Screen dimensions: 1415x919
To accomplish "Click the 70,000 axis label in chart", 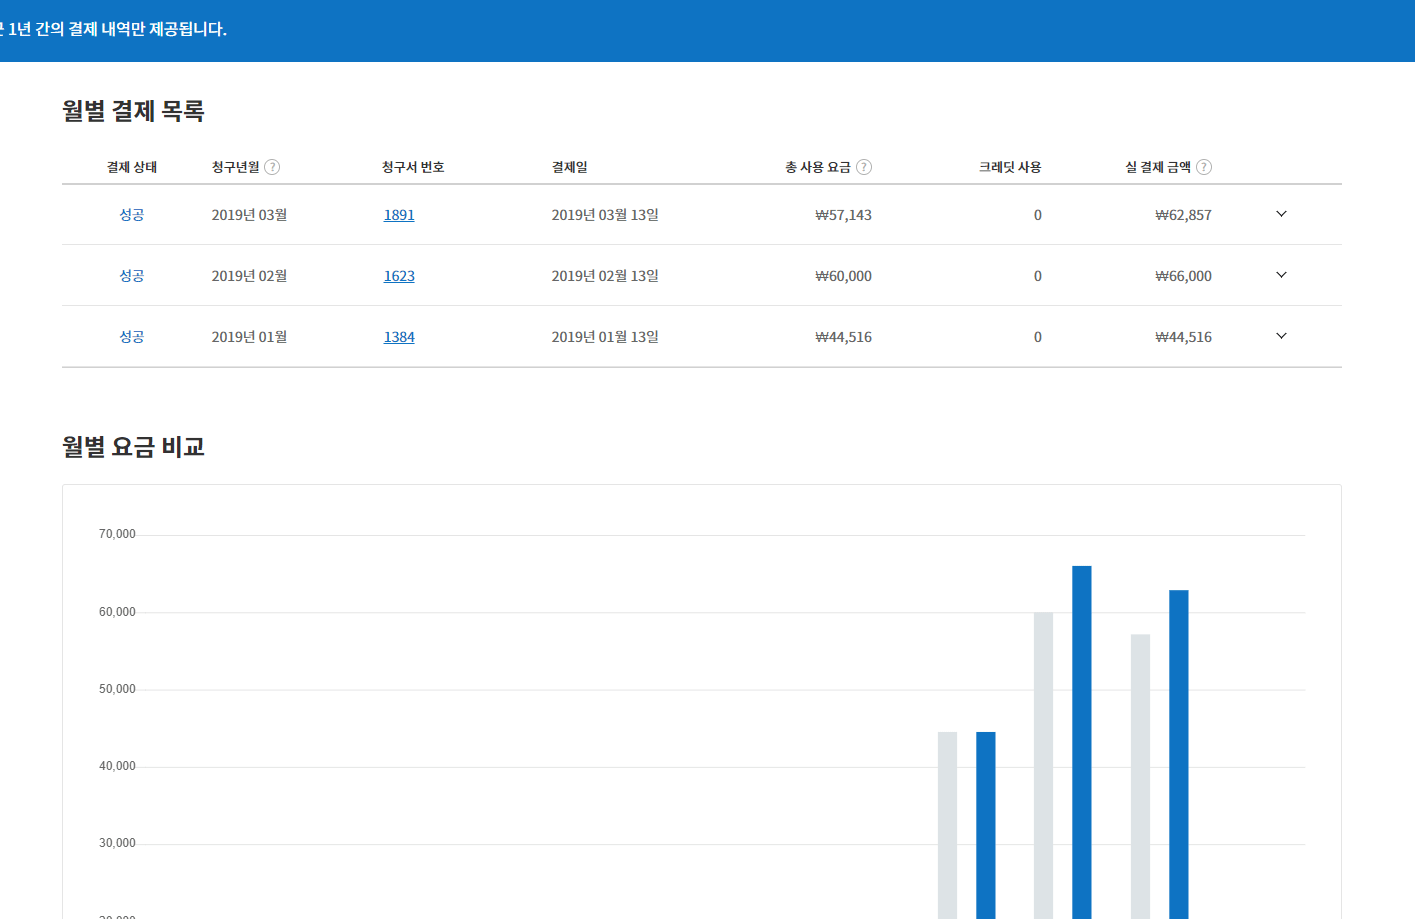I will click(x=117, y=534).
